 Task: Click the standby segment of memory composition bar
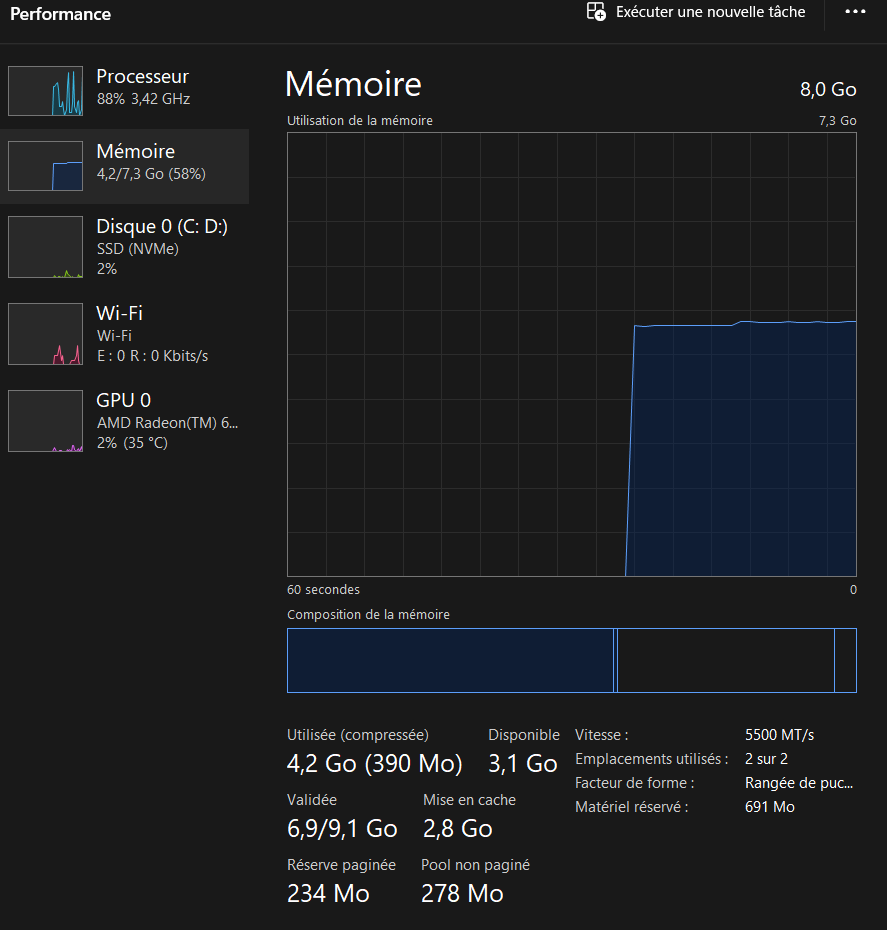point(725,660)
